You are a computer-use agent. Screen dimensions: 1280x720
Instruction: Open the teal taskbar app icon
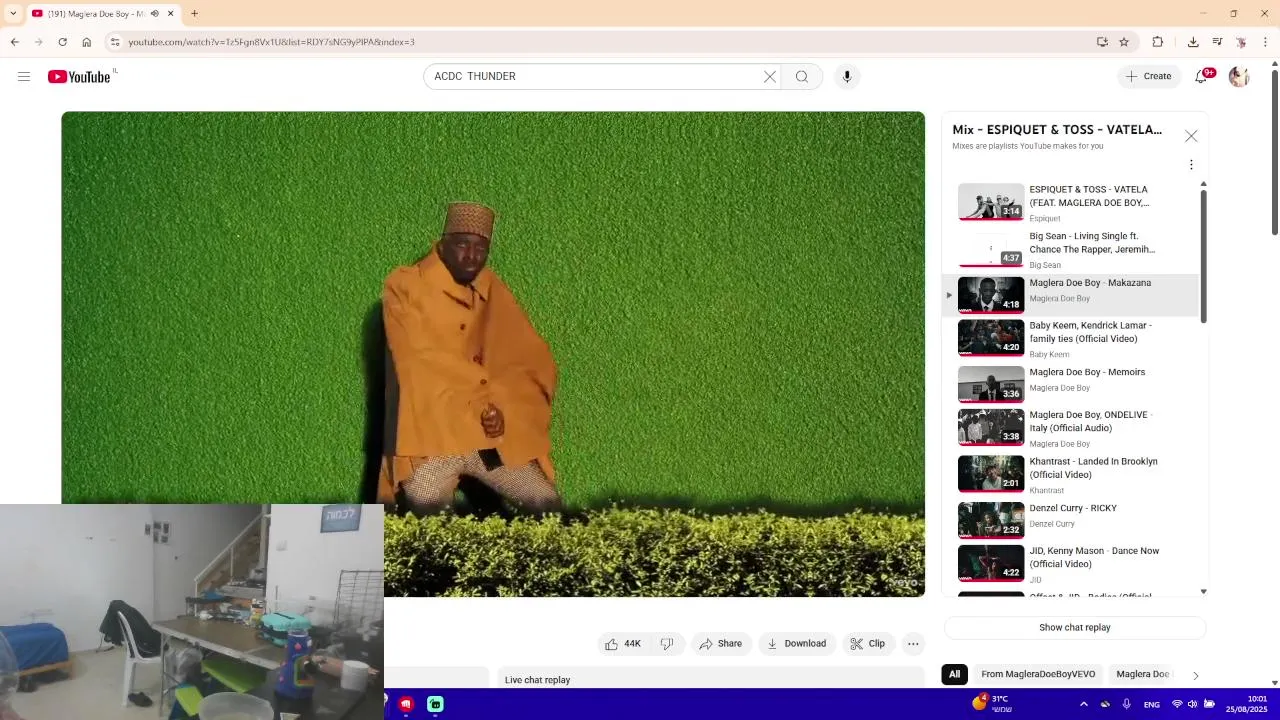click(x=436, y=704)
